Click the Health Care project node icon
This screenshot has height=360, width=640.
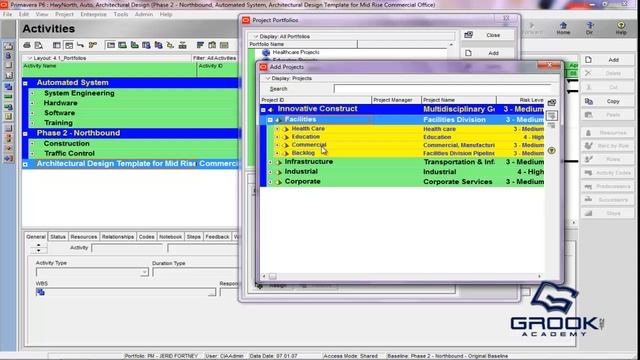286,129
